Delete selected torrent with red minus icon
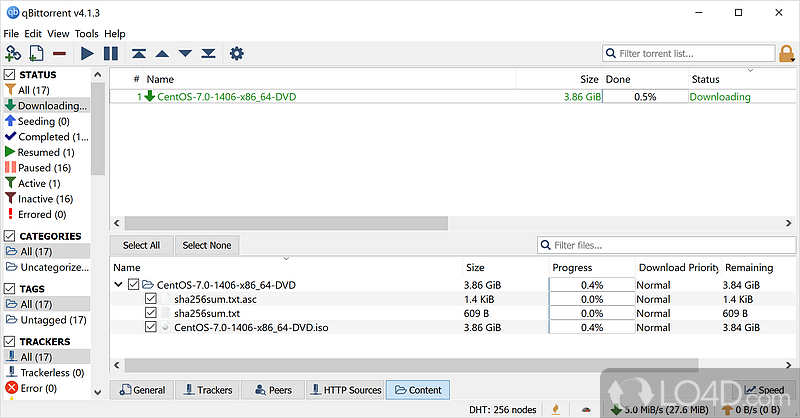This screenshot has width=800, height=418. click(60, 53)
